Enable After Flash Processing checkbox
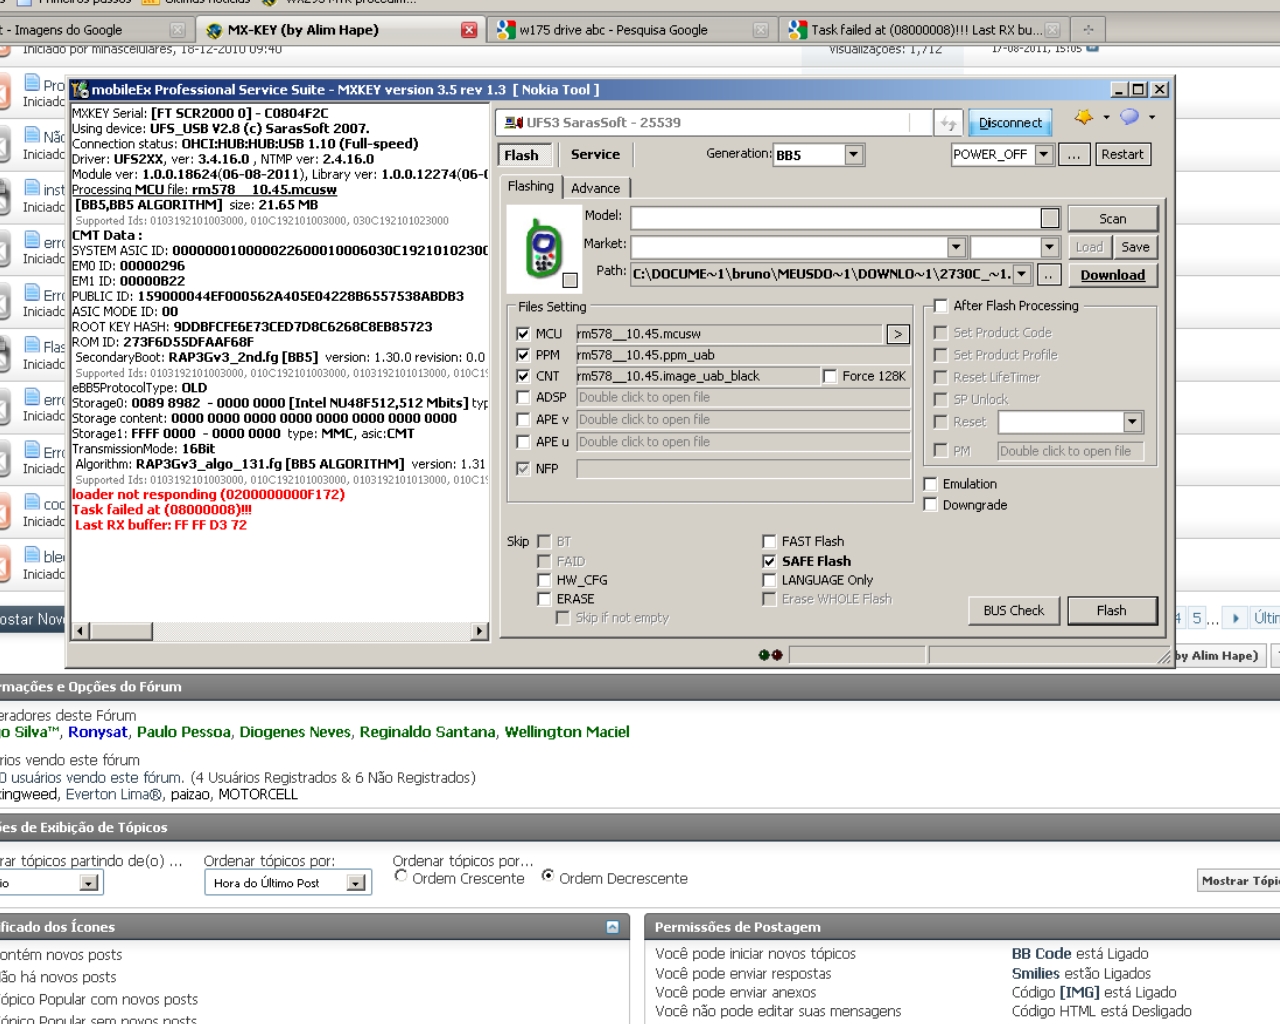The width and height of the screenshot is (1280, 1024). (940, 306)
